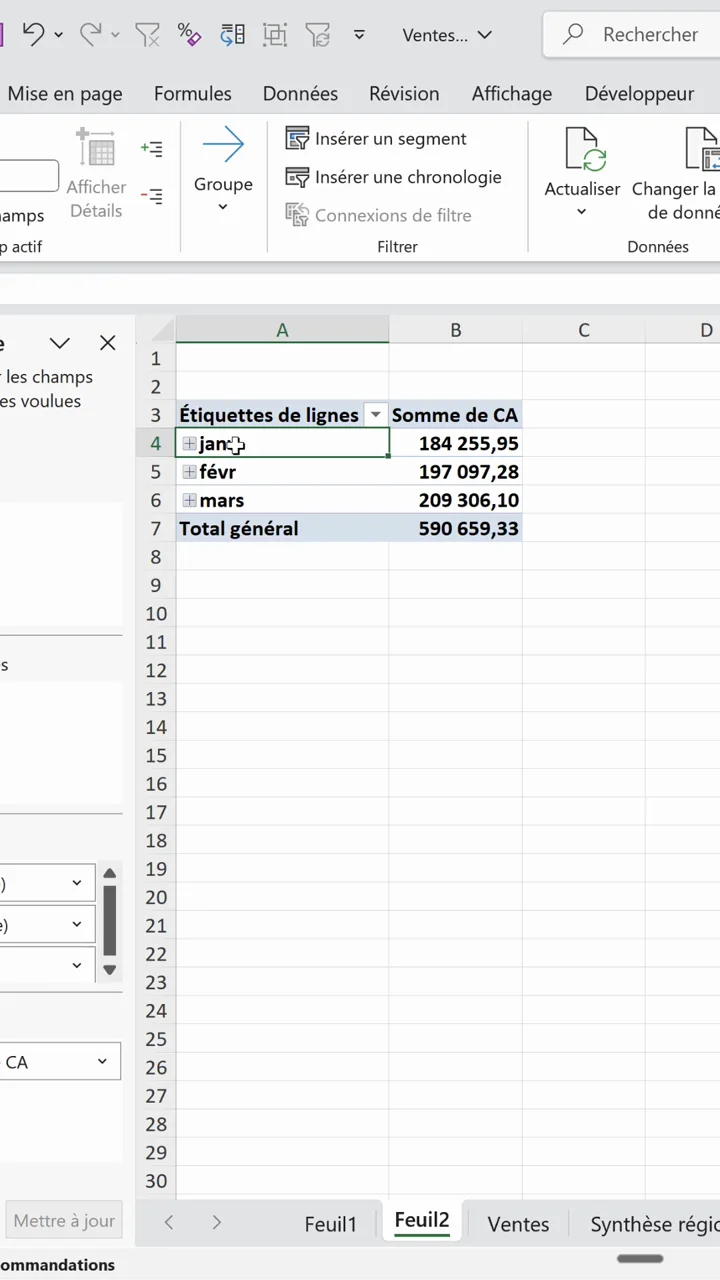Select column B header
The height and width of the screenshot is (1280, 720).
pos(455,330)
